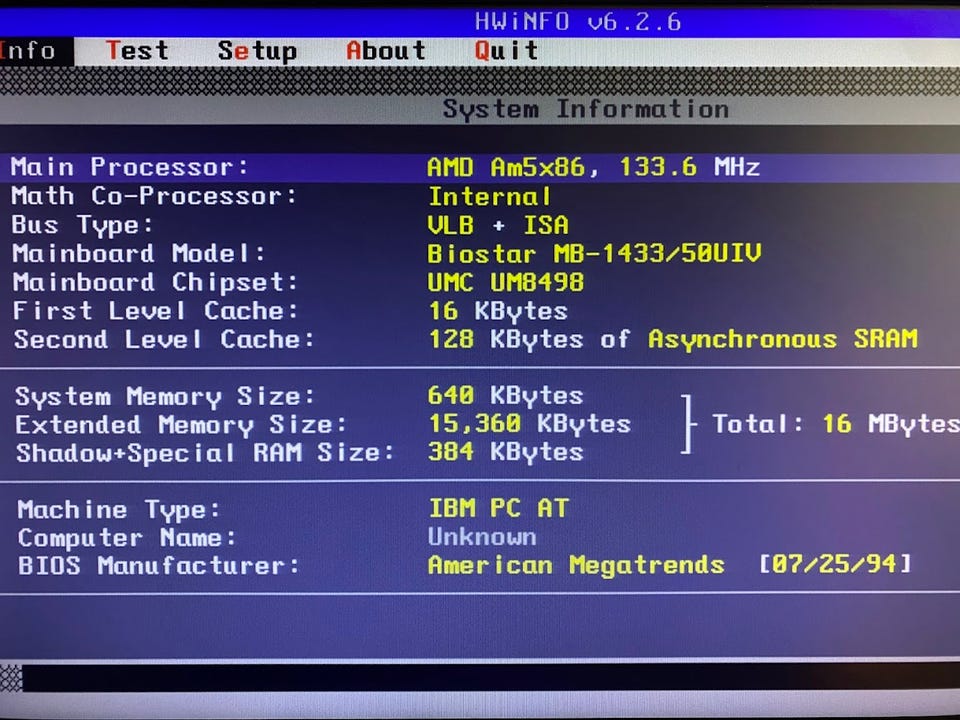This screenshot has height=720, width=960.
Task: Click the 128 KBytes of Asynchronous SRAM value
Action: click(x=673, y=339)
